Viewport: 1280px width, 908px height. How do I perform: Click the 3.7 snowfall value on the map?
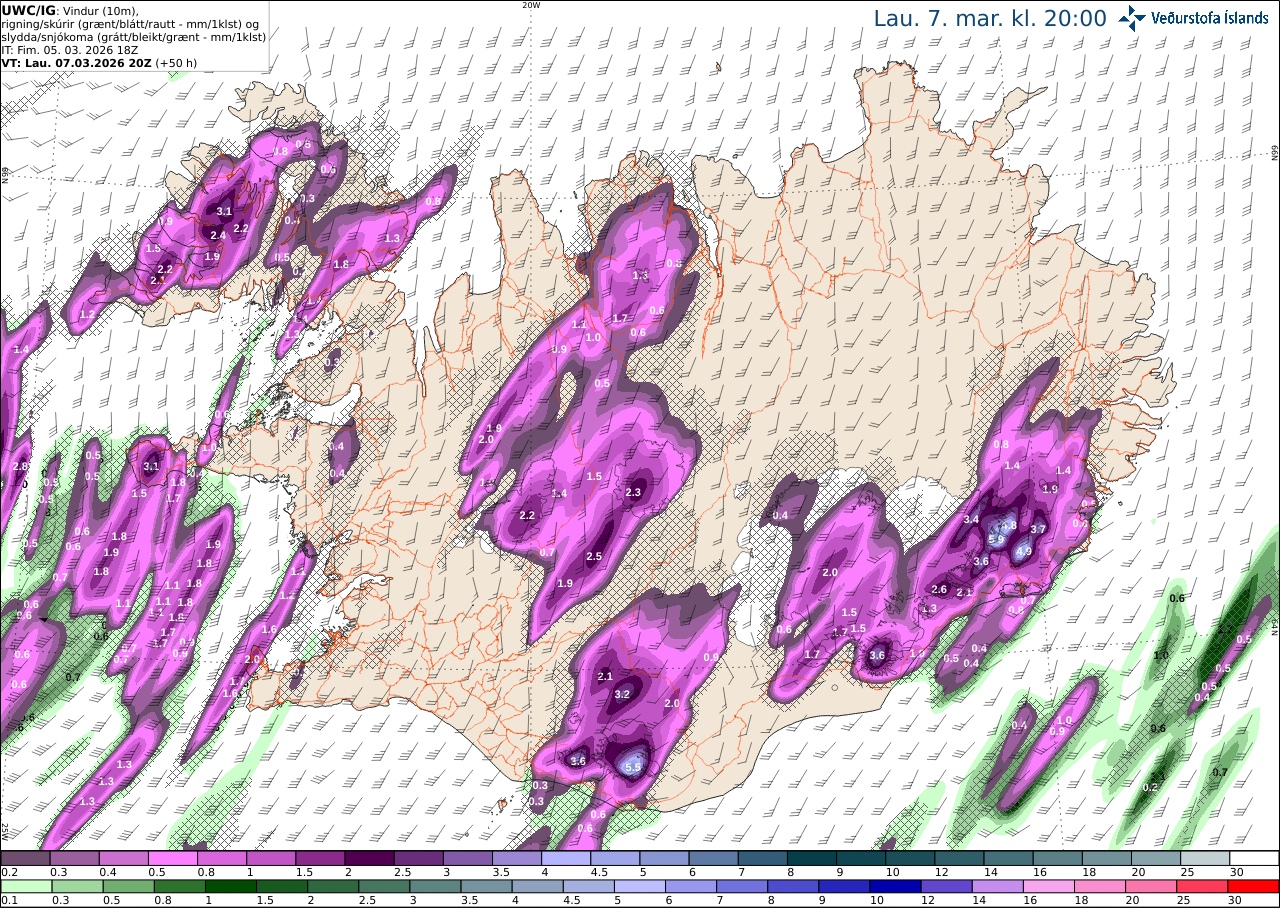tap(1038, 529)
